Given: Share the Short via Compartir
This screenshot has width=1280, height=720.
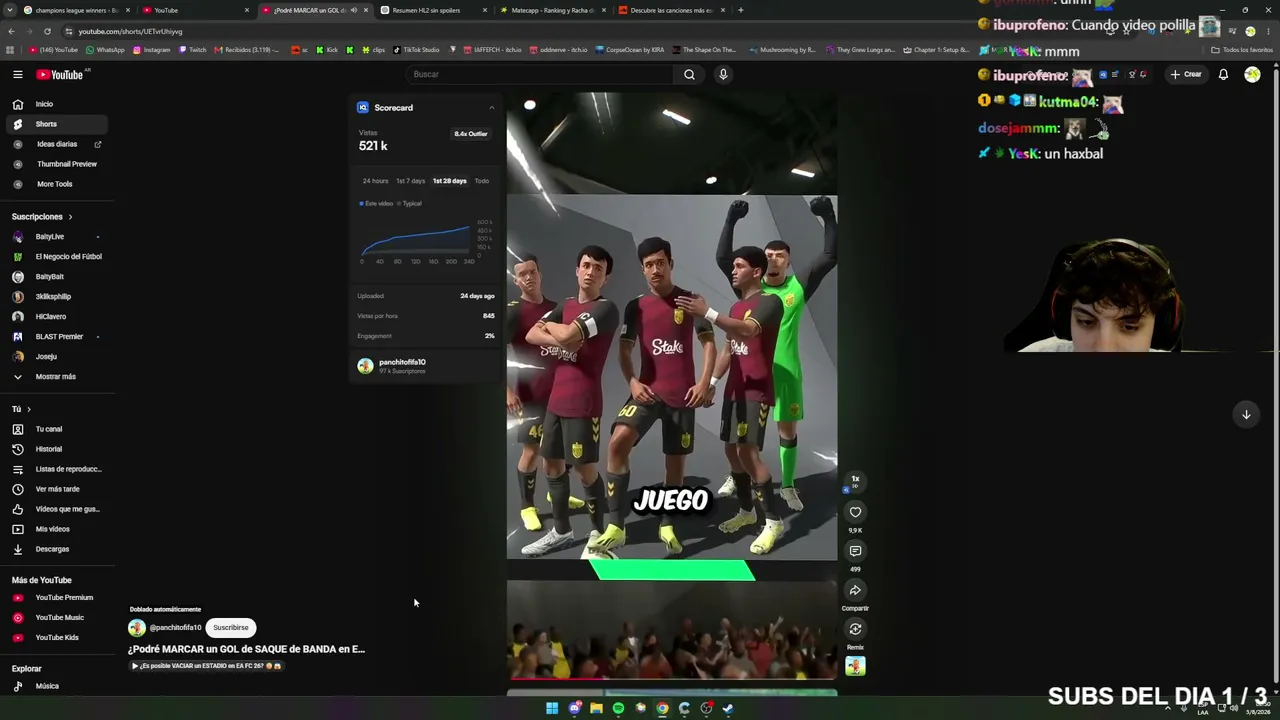Looking at the screenshot, I should (x=855, y=590).
